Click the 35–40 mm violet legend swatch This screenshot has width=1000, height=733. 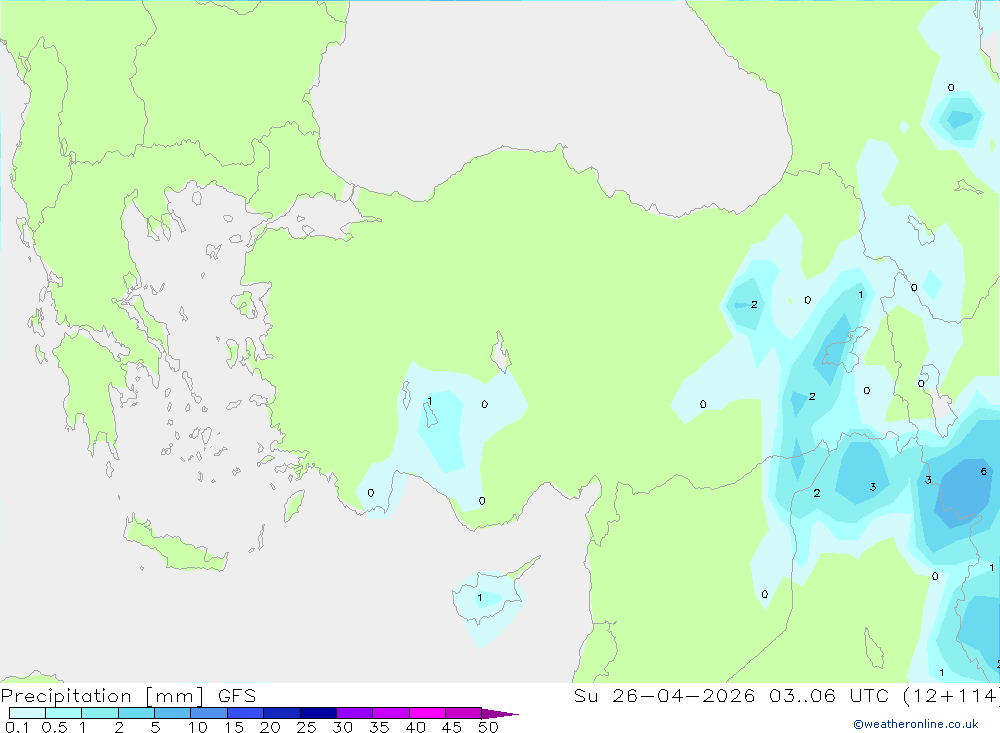[391, 713]
